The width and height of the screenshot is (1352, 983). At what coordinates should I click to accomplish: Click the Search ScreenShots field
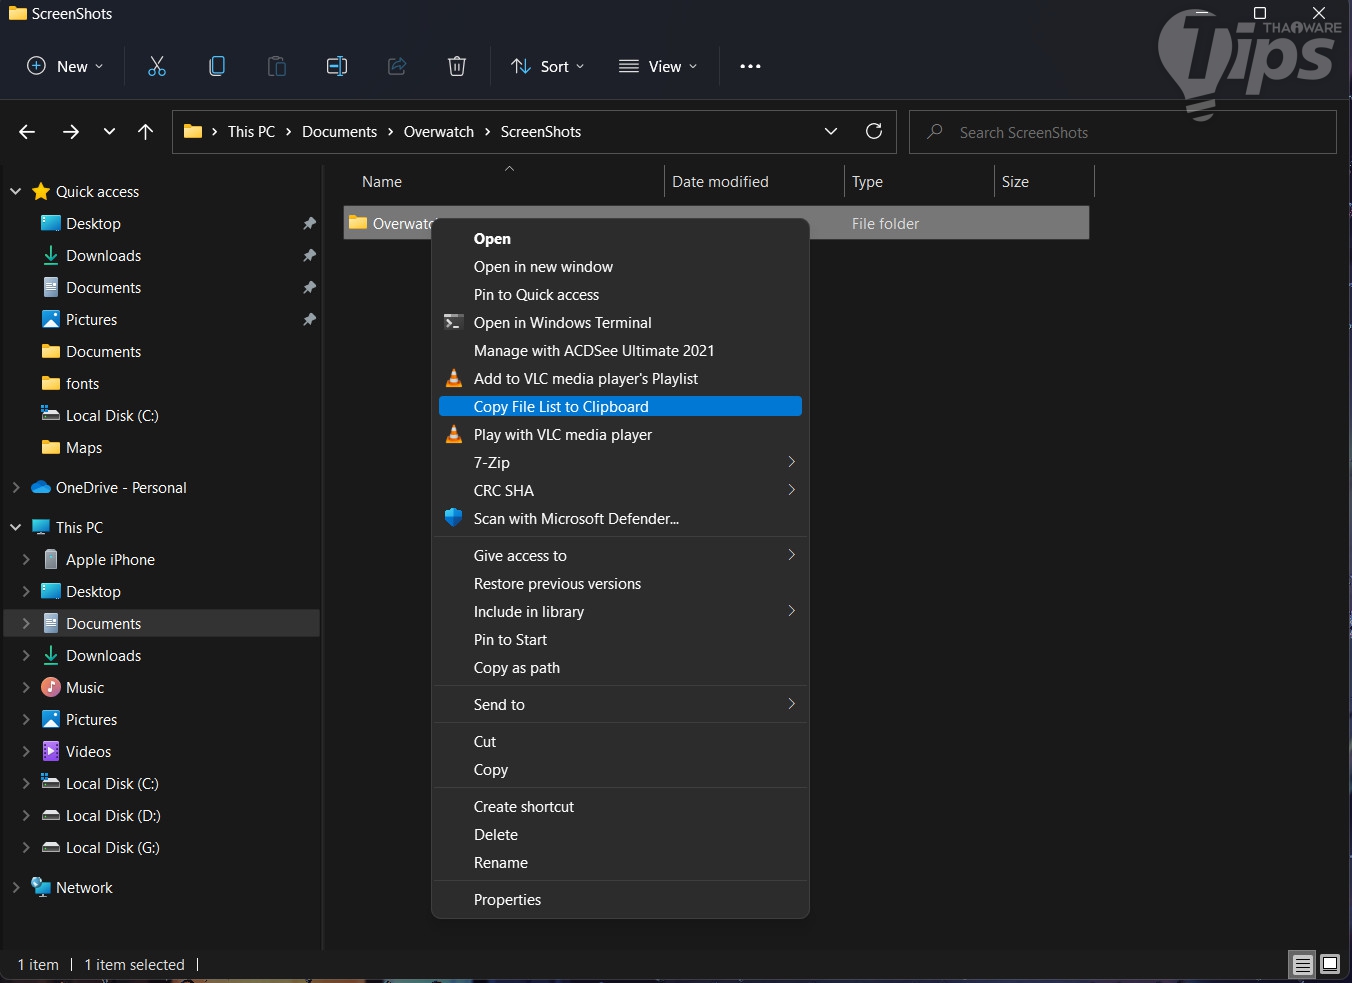pos(1122,132)
